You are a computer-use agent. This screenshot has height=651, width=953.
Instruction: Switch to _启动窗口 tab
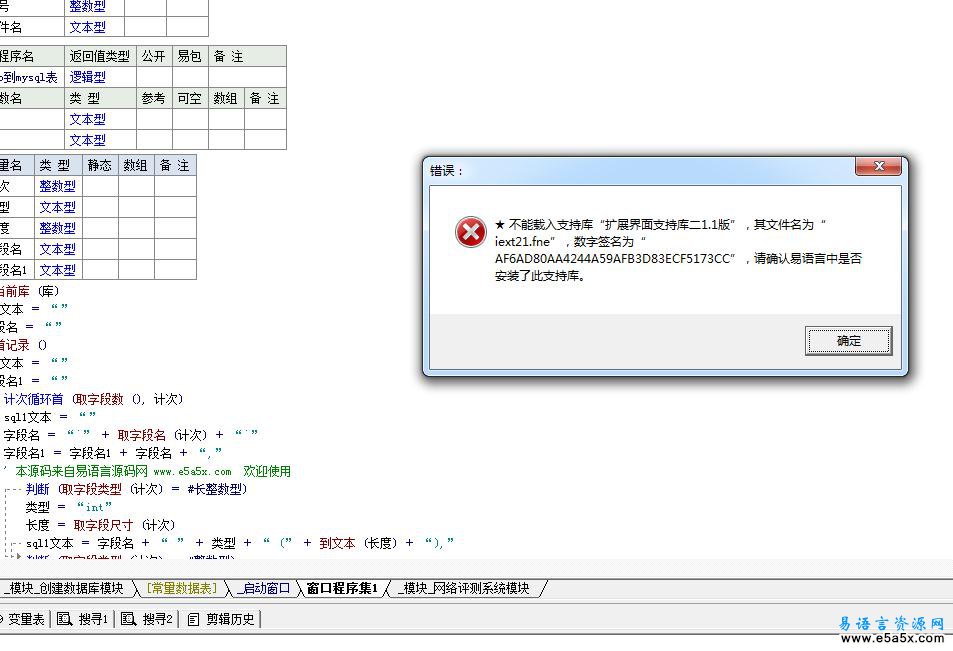(x=263, y=588)
